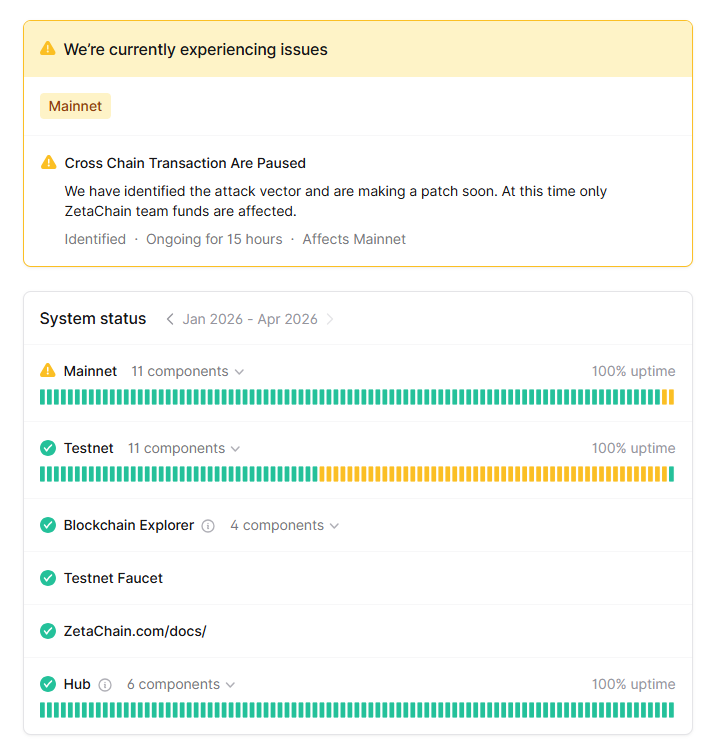Viewport: 718px width, 746px height.
Task: Expand Testnet 11 components list
Action: click(x=184, y=448)
